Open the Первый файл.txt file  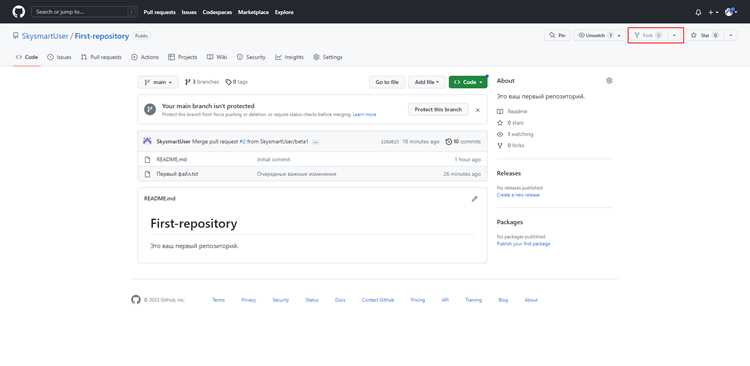(x=177, y=174)
